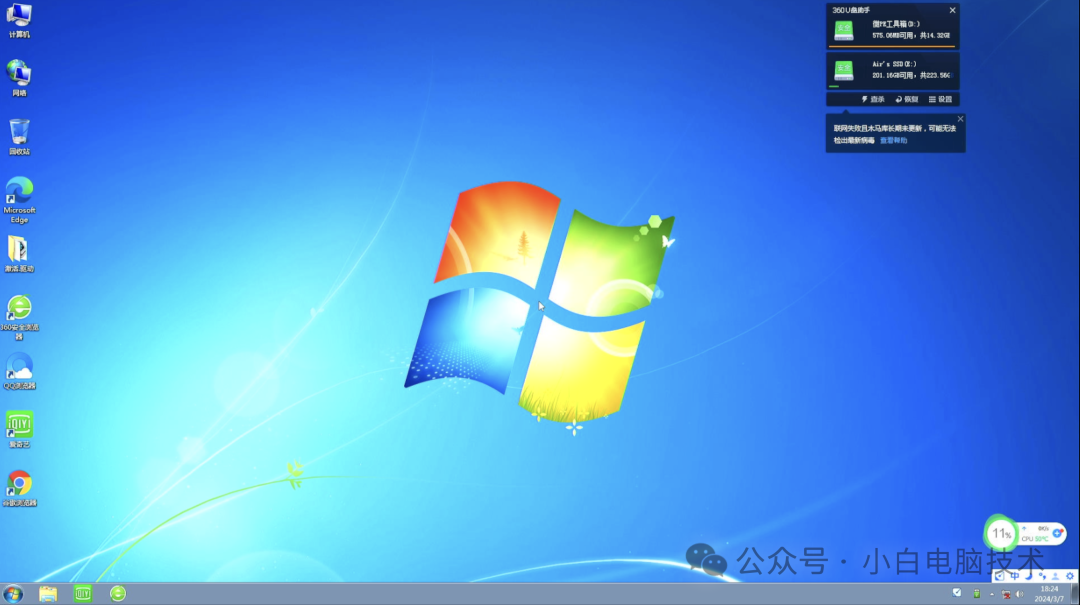Open File Explorer from the taskbar
This screenshot has width=1080, height=605.
pyautogui.click(x=48, y=593)
